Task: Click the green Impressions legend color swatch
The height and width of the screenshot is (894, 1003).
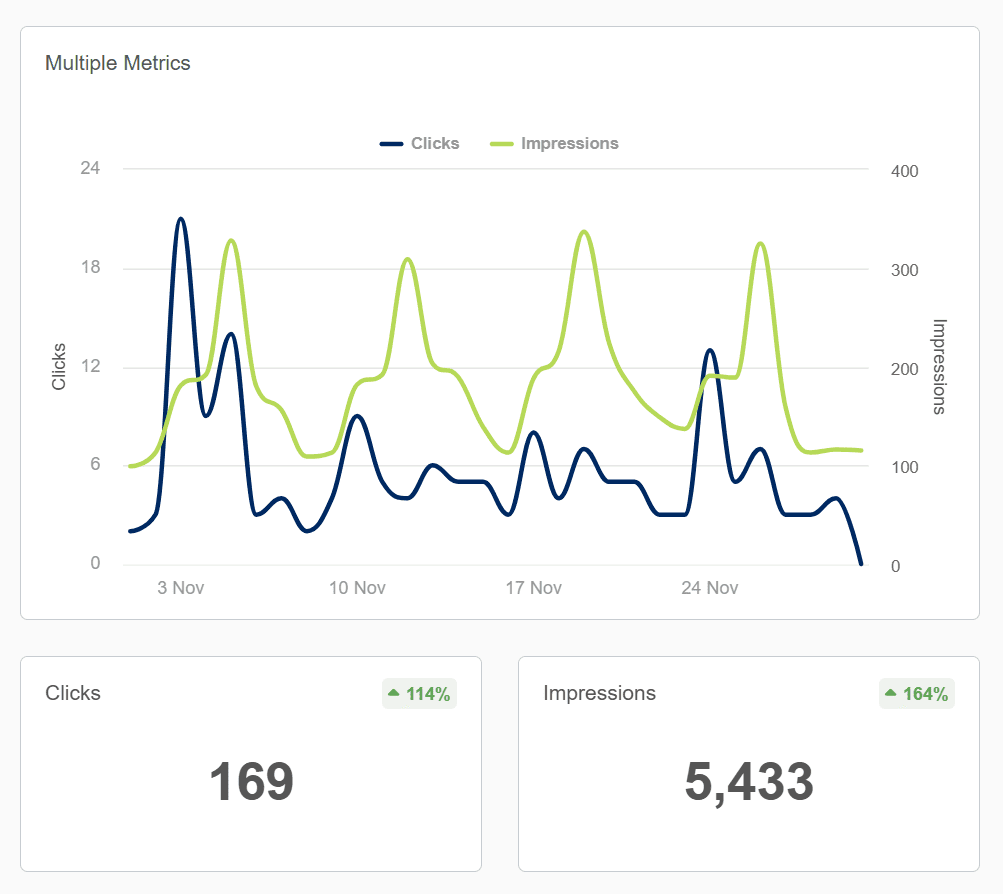Action: coord(500,143)
